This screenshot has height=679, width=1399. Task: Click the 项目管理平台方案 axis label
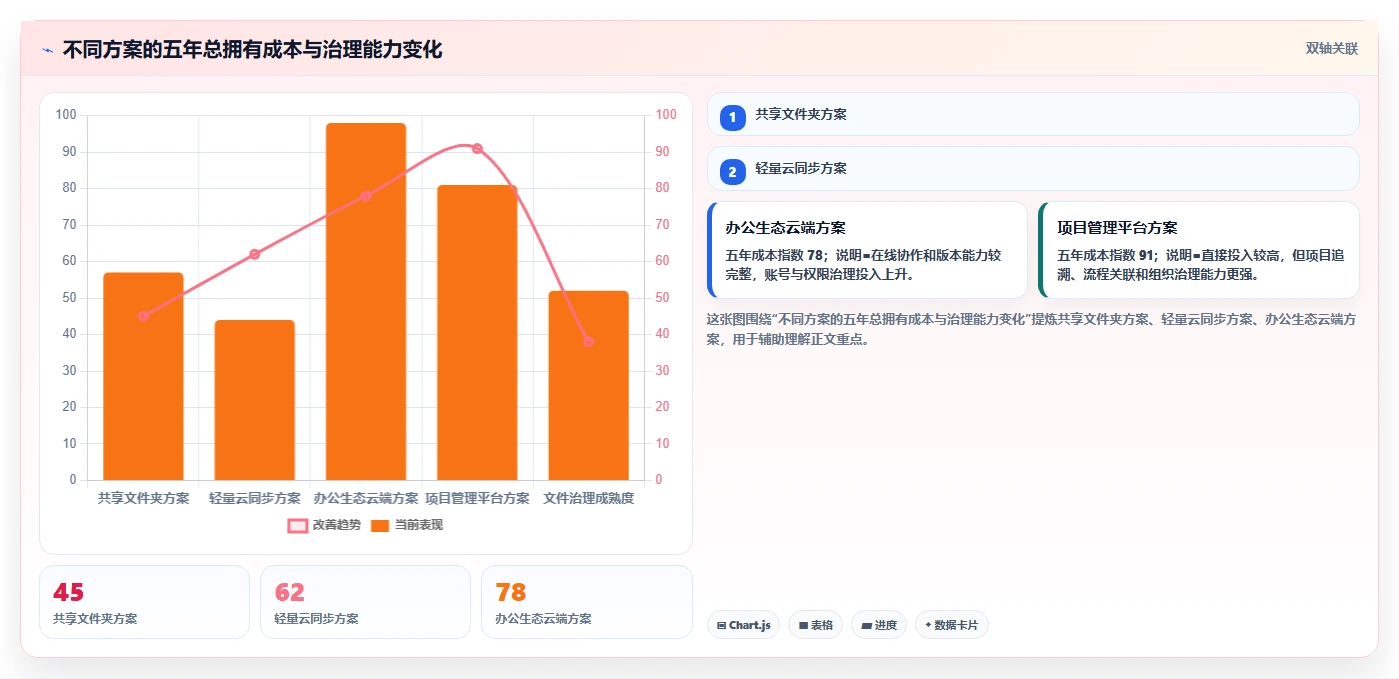[x=477, y=498]
